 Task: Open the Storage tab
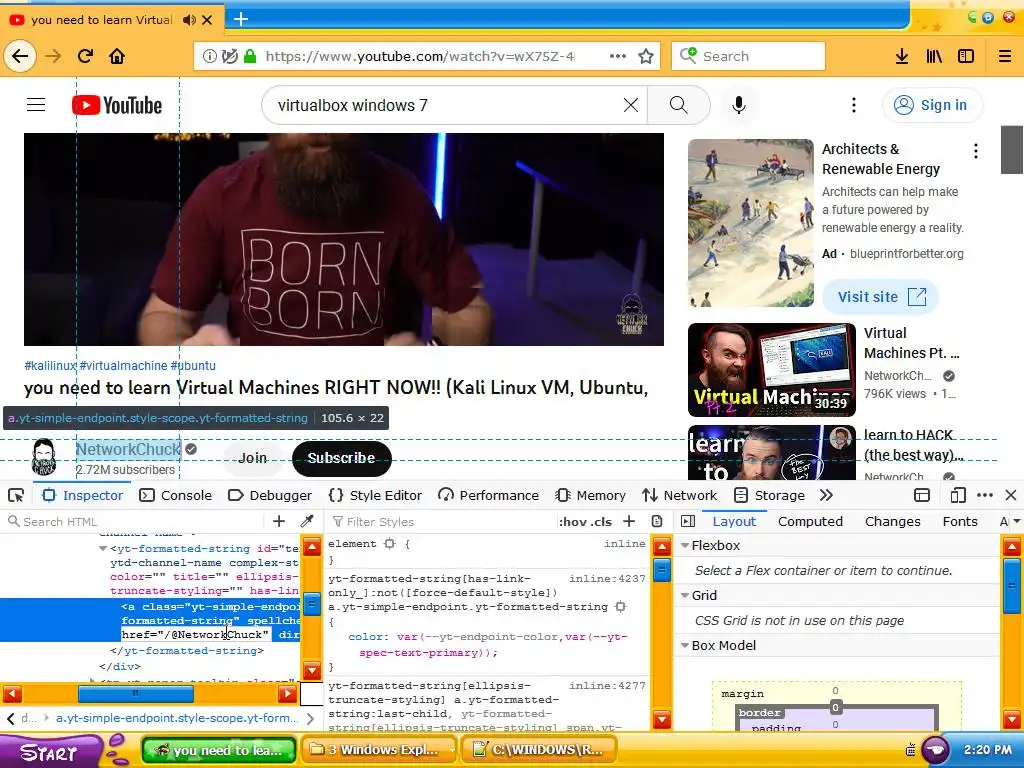[769, 495]
